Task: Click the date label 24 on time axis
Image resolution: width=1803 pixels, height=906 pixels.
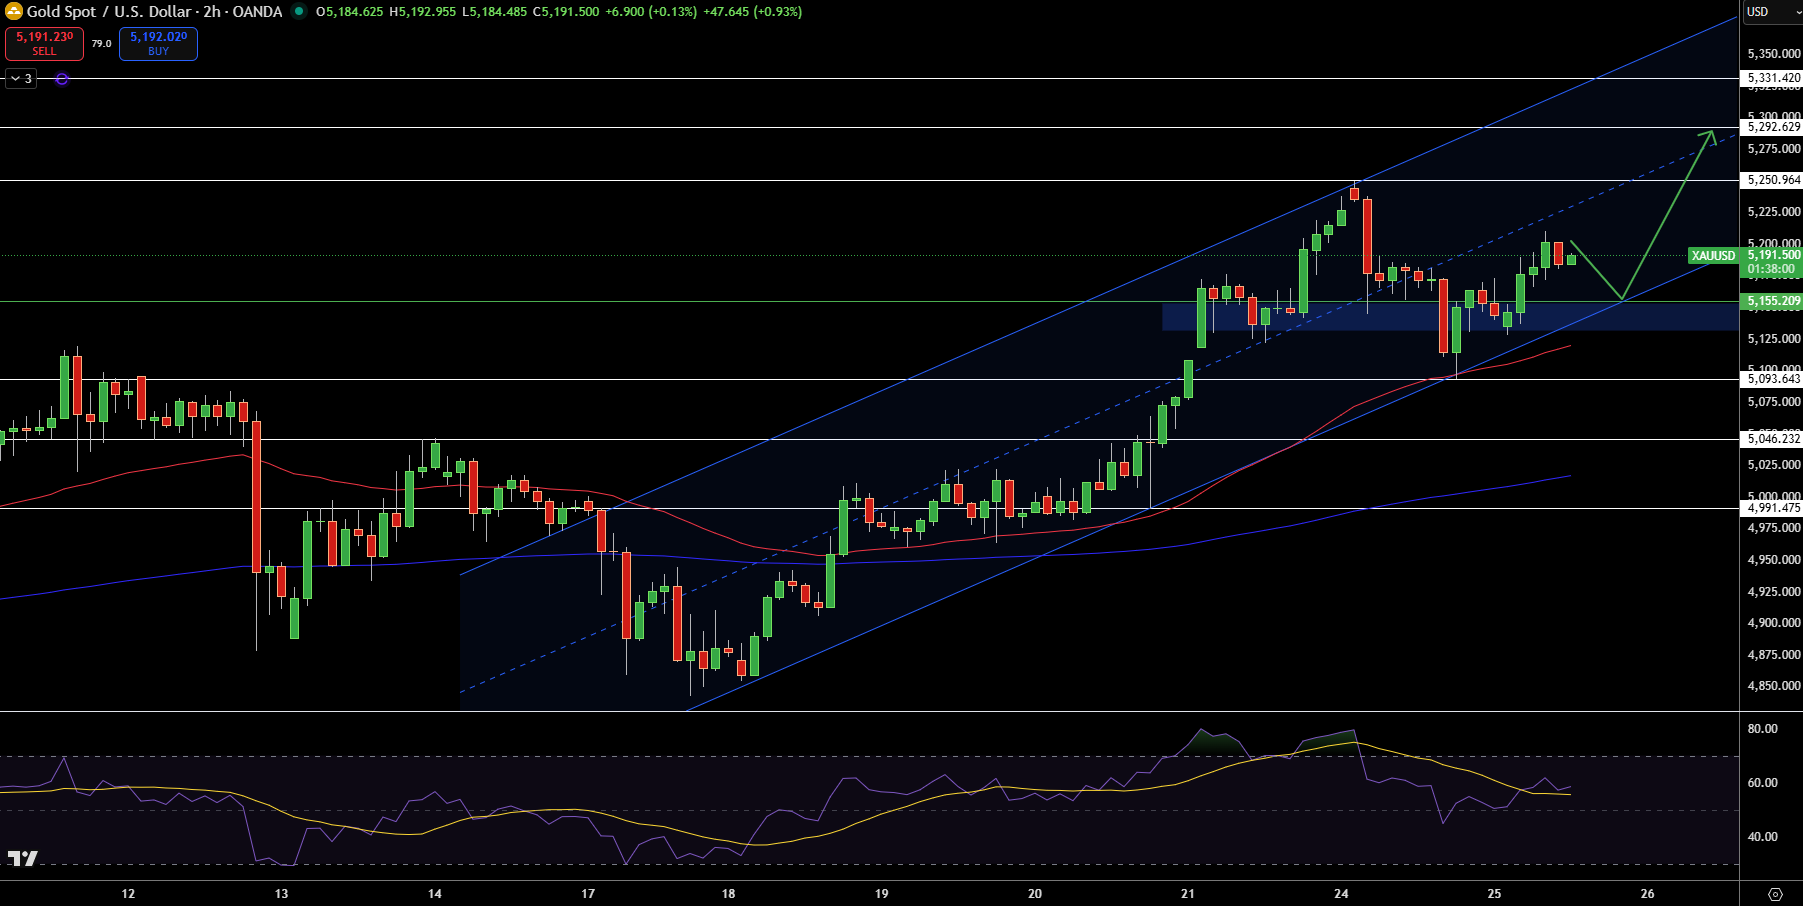Action: tap(1341, 893)
